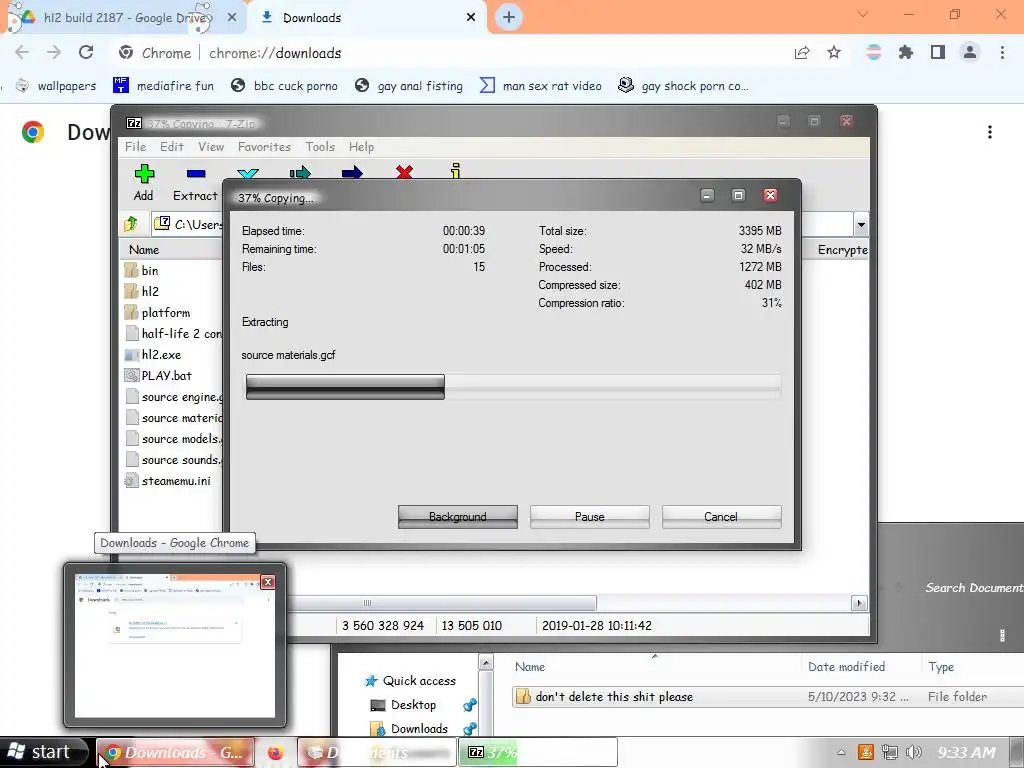The width and height of the screenshot is (1024, 768).
Task: Select source models file in 7-Zip list
Action: pyautogui.click(x=174, y=439)
